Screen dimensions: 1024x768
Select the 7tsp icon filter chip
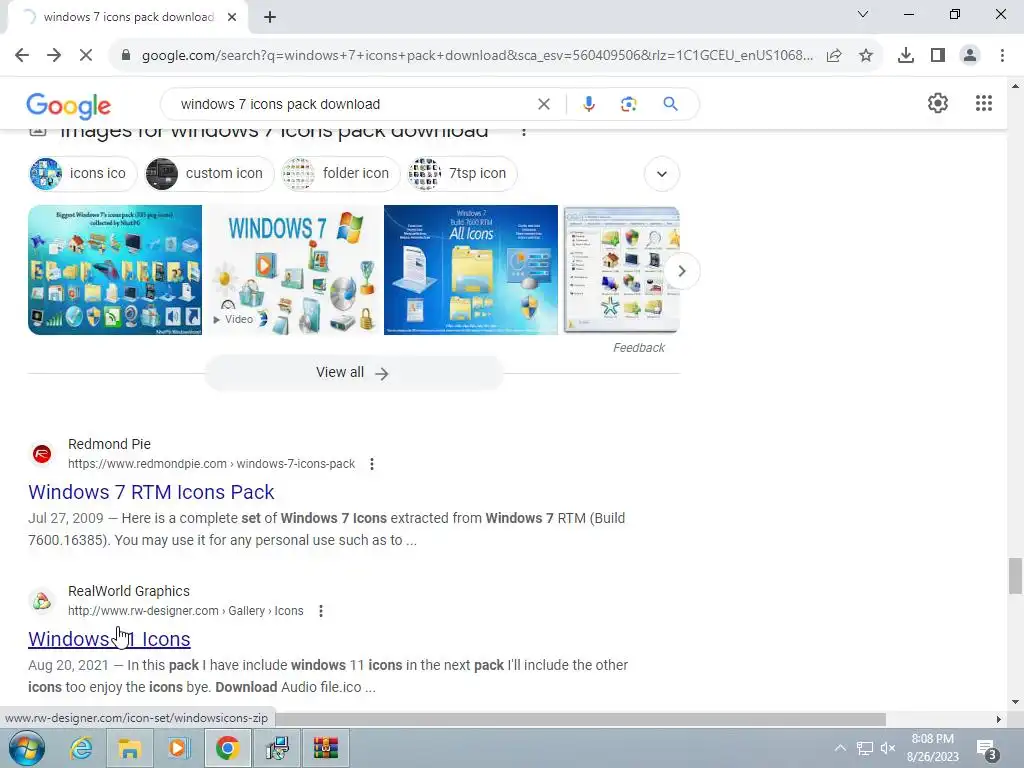462,174
